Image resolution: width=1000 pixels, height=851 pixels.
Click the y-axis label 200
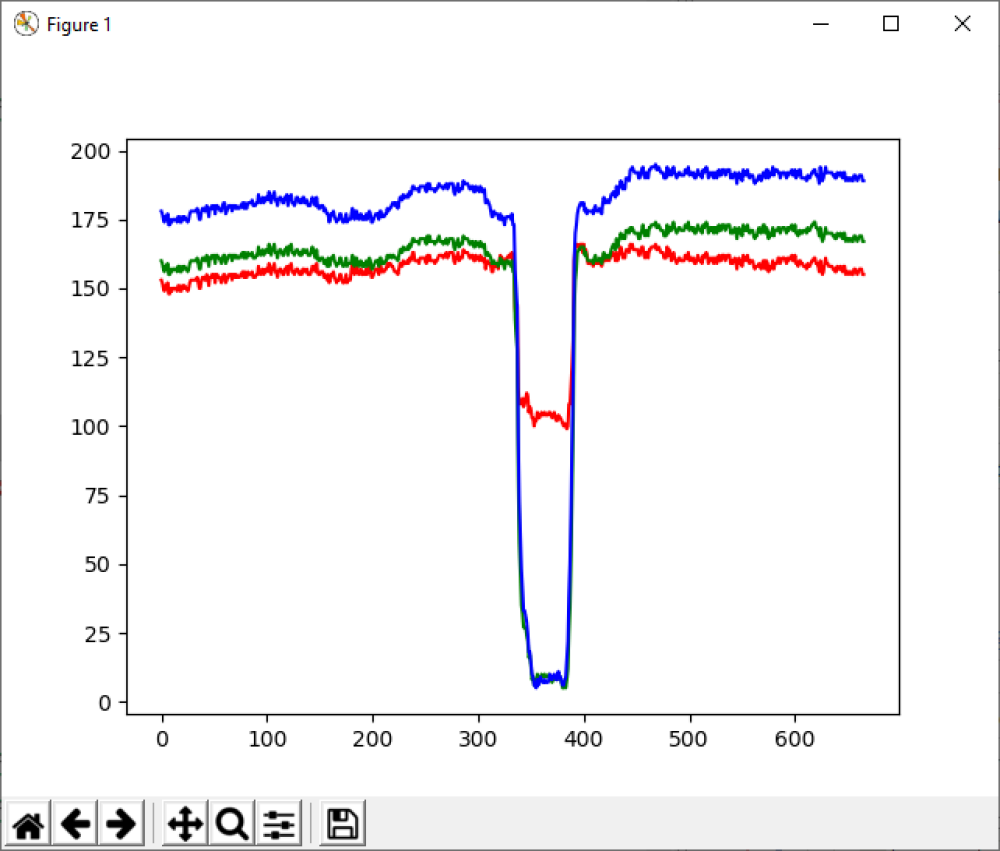90,152
